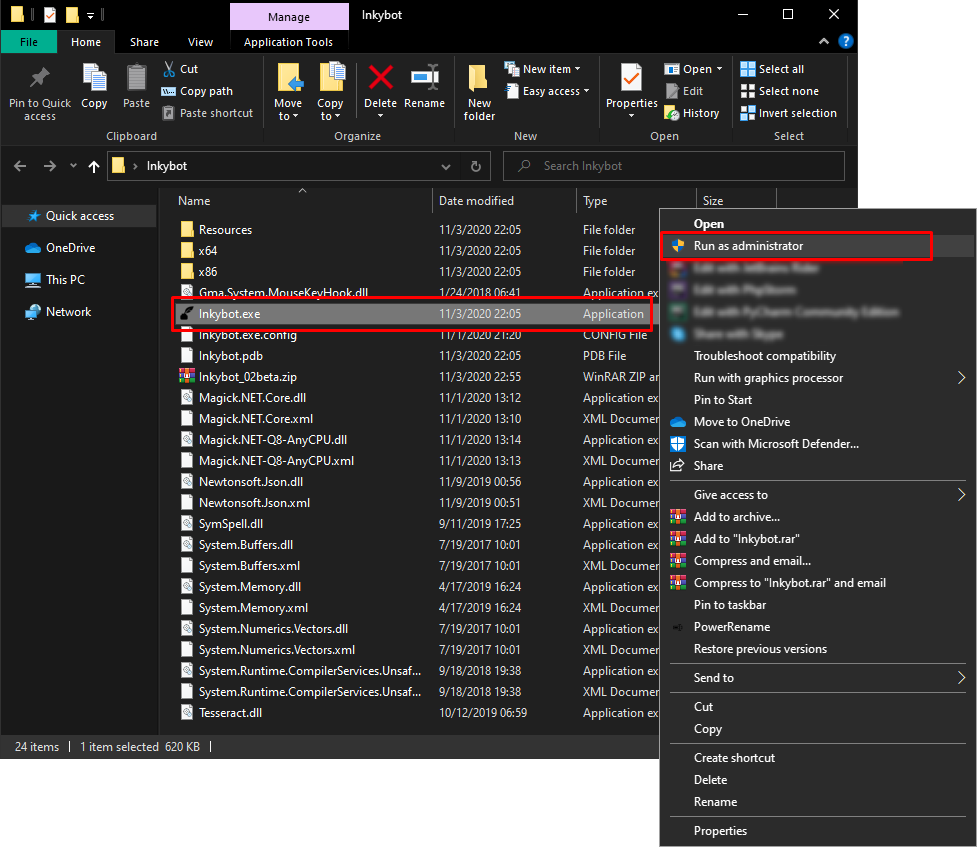977x847 pixels.
Task: Select This PC in the navigation pane
Action: [65, 280]
